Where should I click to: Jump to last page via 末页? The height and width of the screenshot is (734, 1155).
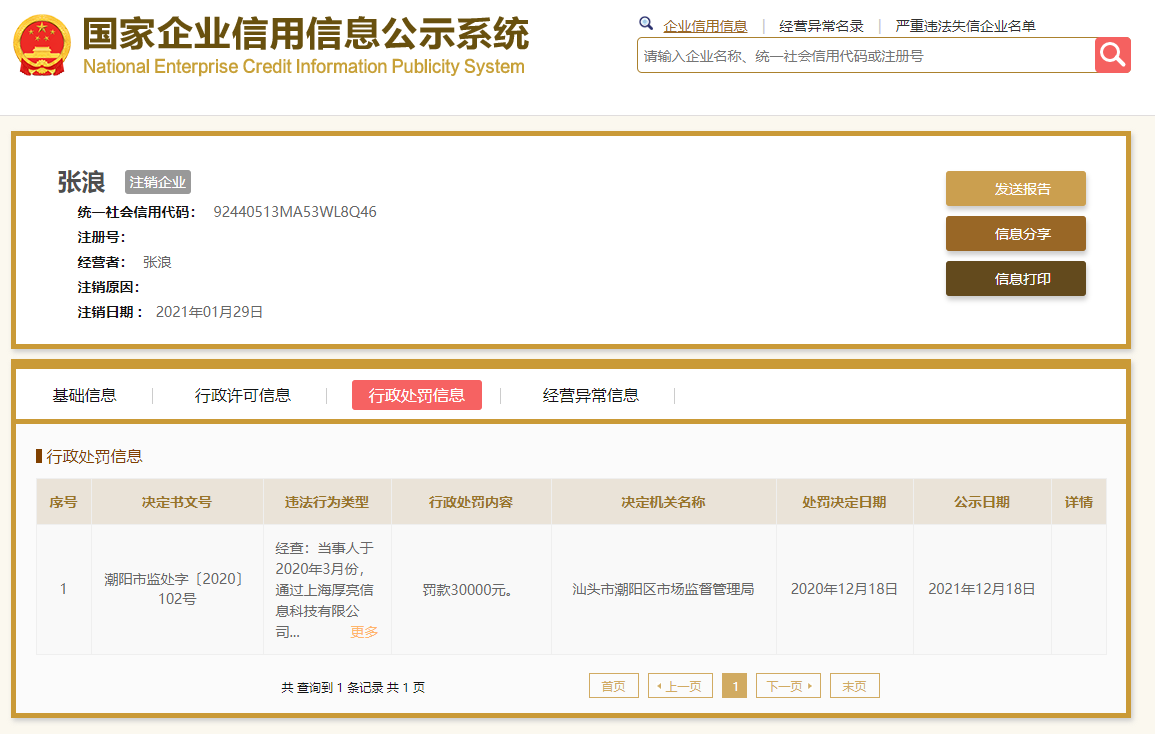point(854,686)
